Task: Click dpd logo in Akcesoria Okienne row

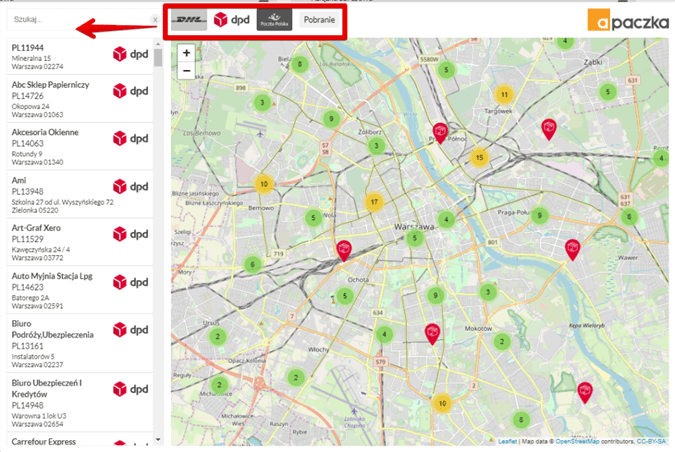Action: [130, 139]
